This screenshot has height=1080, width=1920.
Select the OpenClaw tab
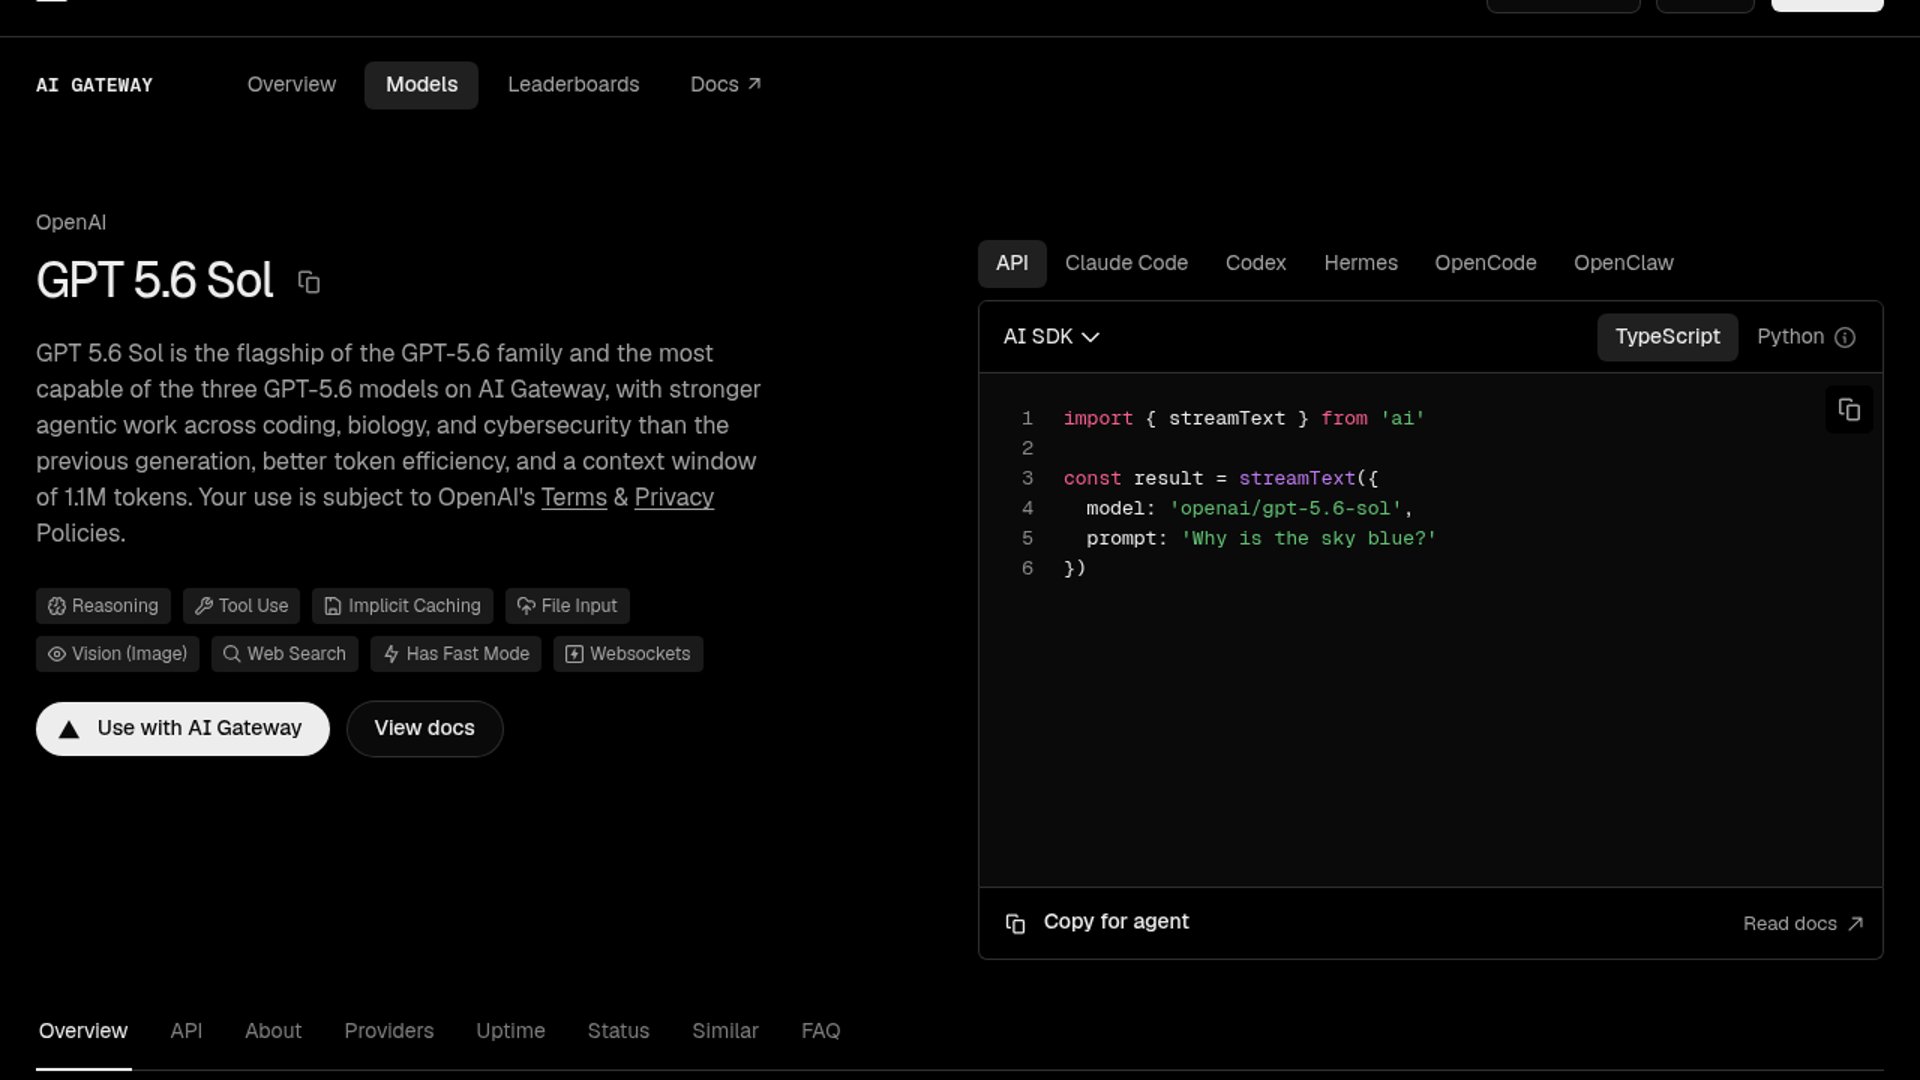[1624, 264]
